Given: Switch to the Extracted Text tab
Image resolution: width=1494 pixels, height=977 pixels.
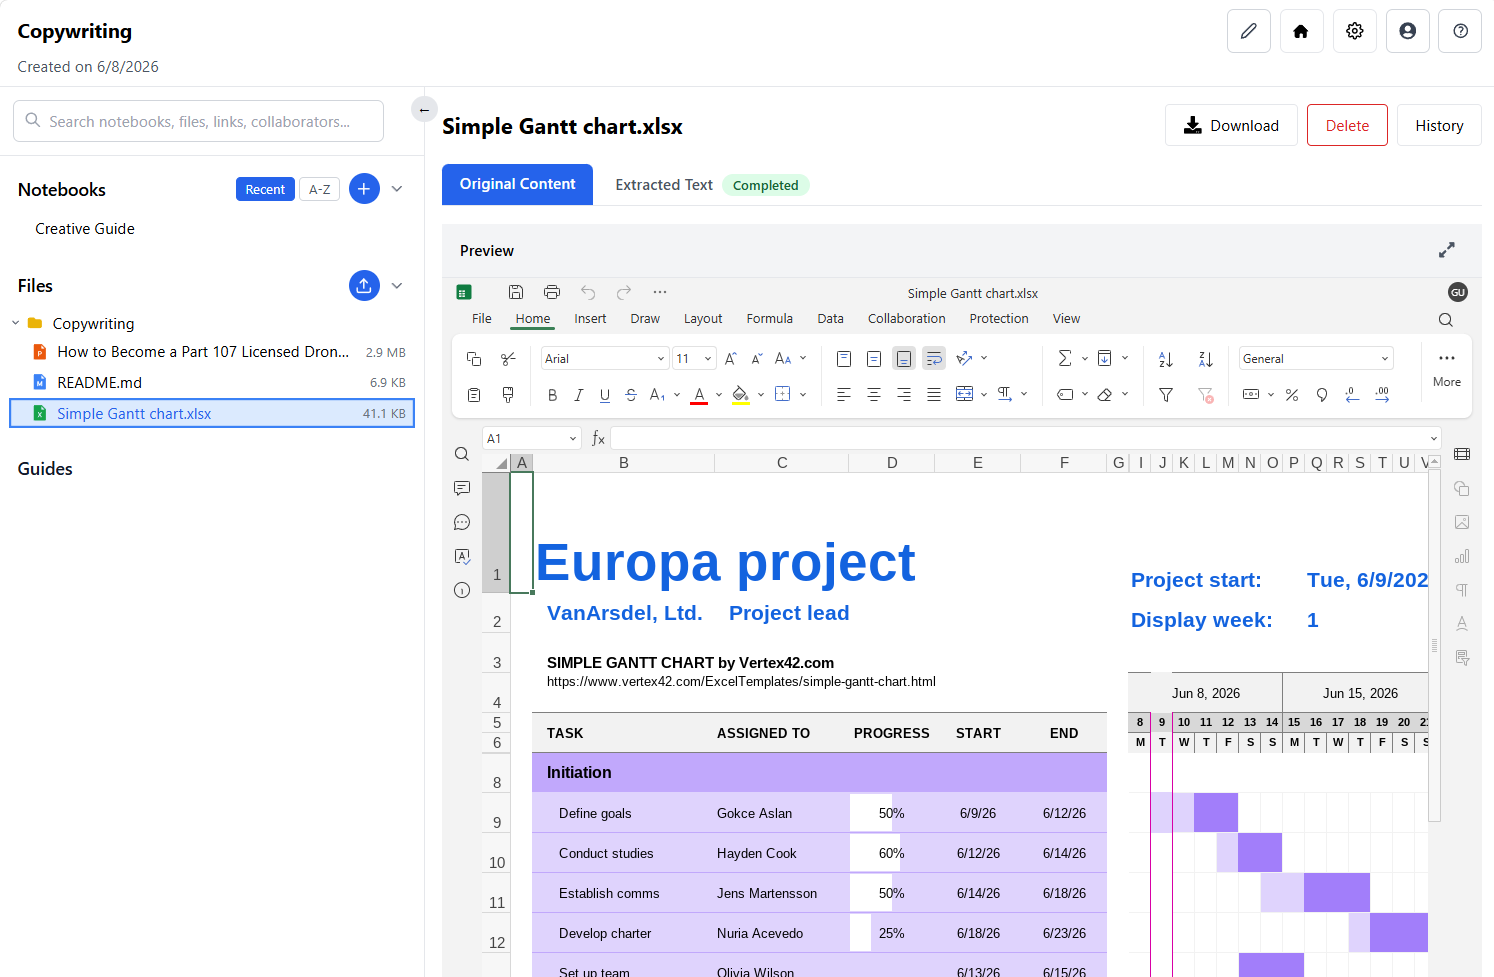Looking at the screenshot, I should pyautogui.click(x=664, y=185).
